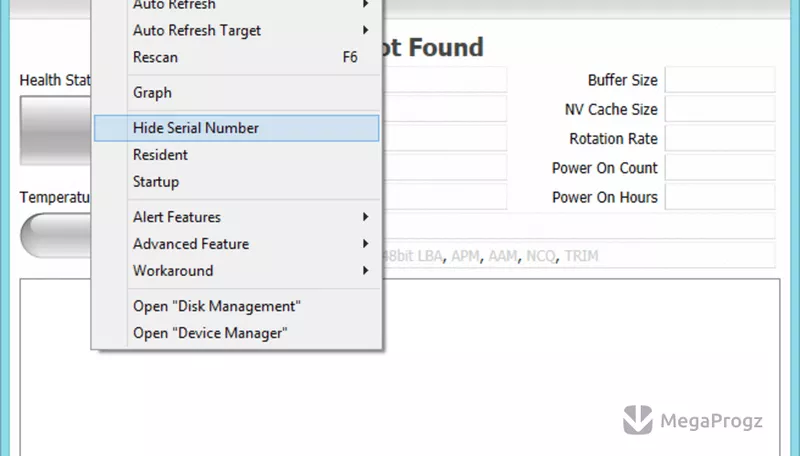800x456 pixels.
Task: Toggle Hide Serial Number option
Action: [237, 128]
